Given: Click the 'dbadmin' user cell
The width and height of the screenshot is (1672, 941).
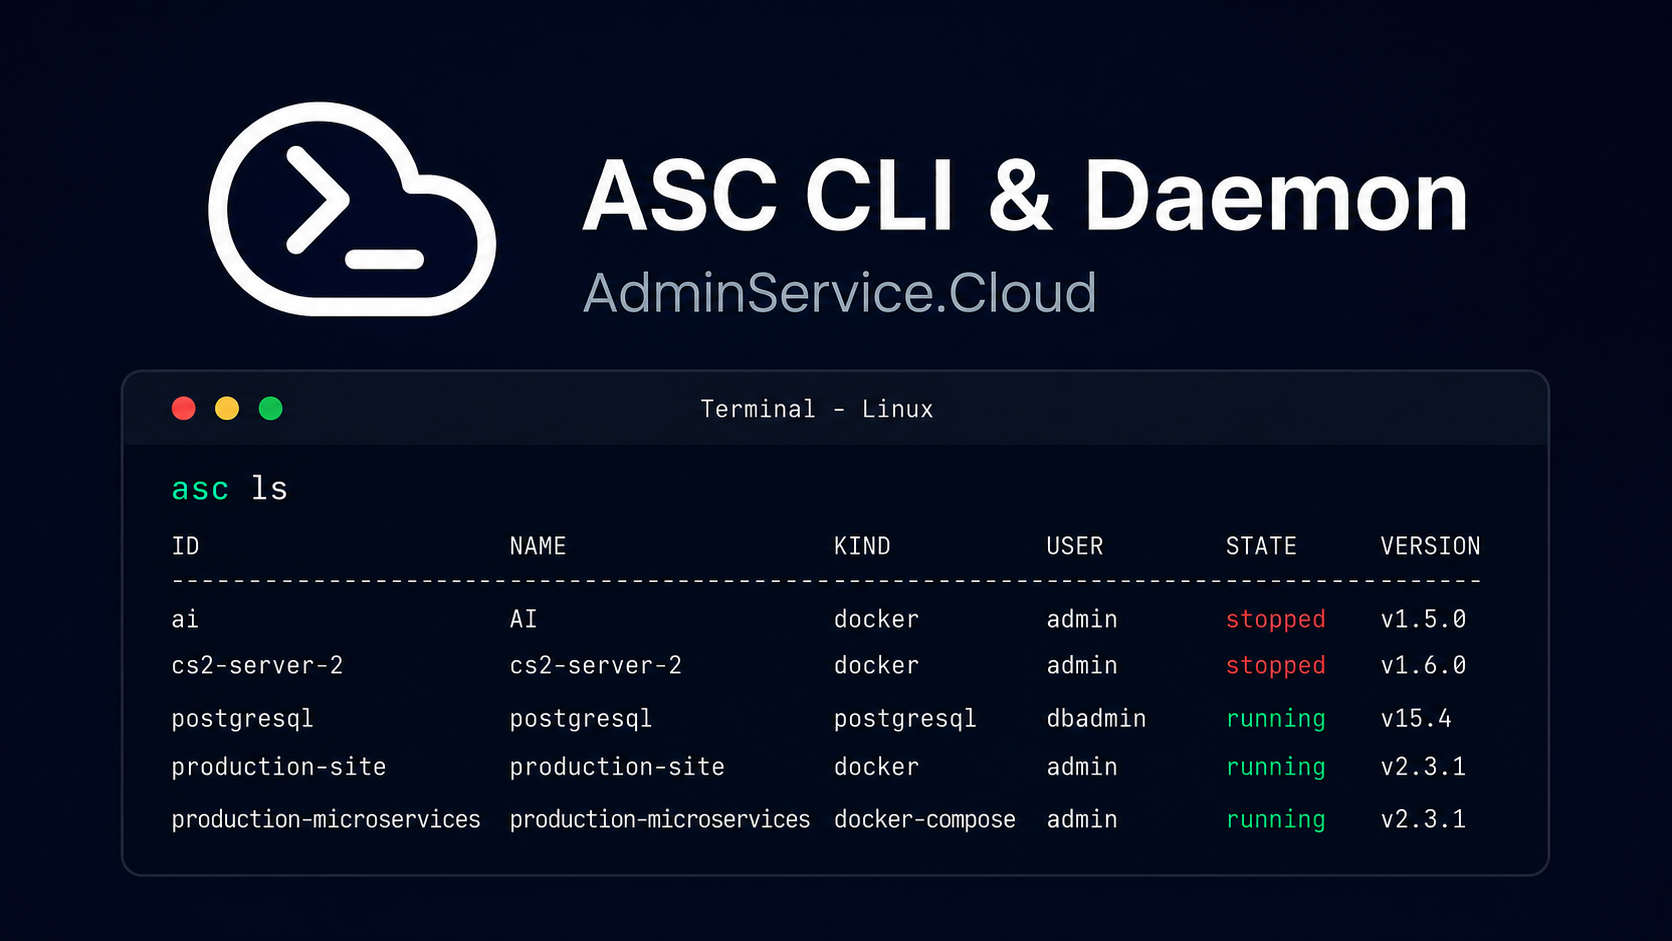Looking at the screenshot, I should pos(1096,718).
